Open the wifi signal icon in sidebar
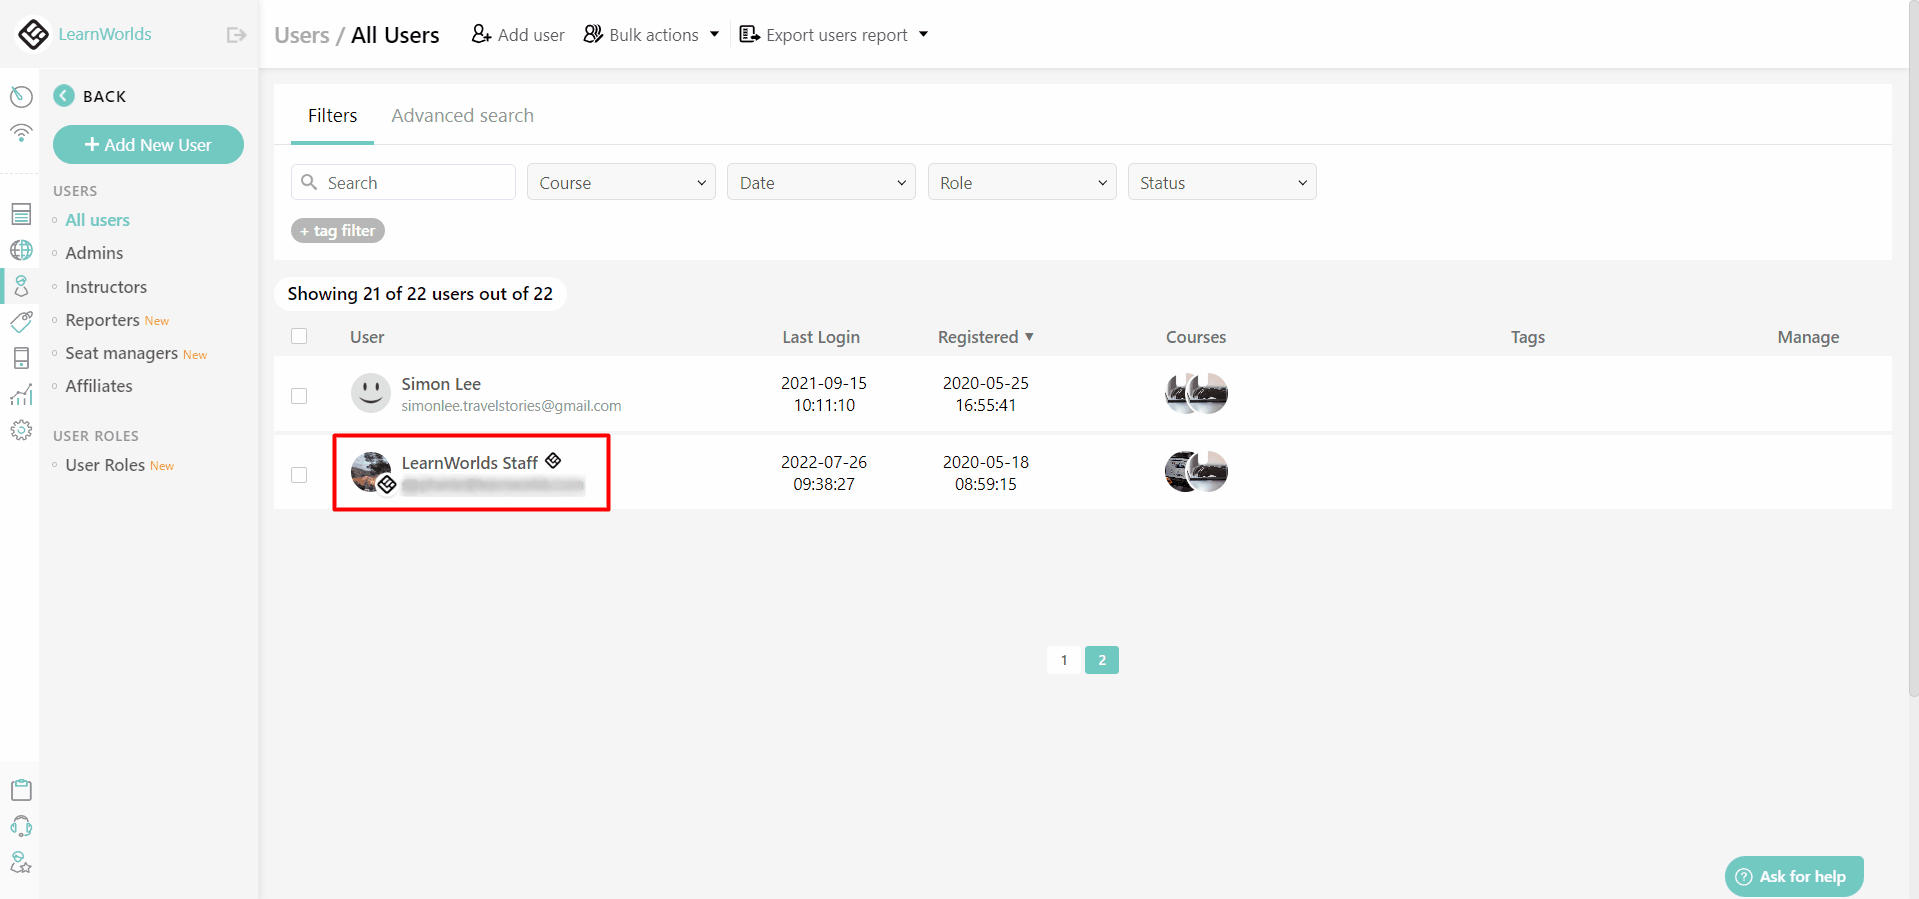The image size is (1919, 899). coord(21,132)
